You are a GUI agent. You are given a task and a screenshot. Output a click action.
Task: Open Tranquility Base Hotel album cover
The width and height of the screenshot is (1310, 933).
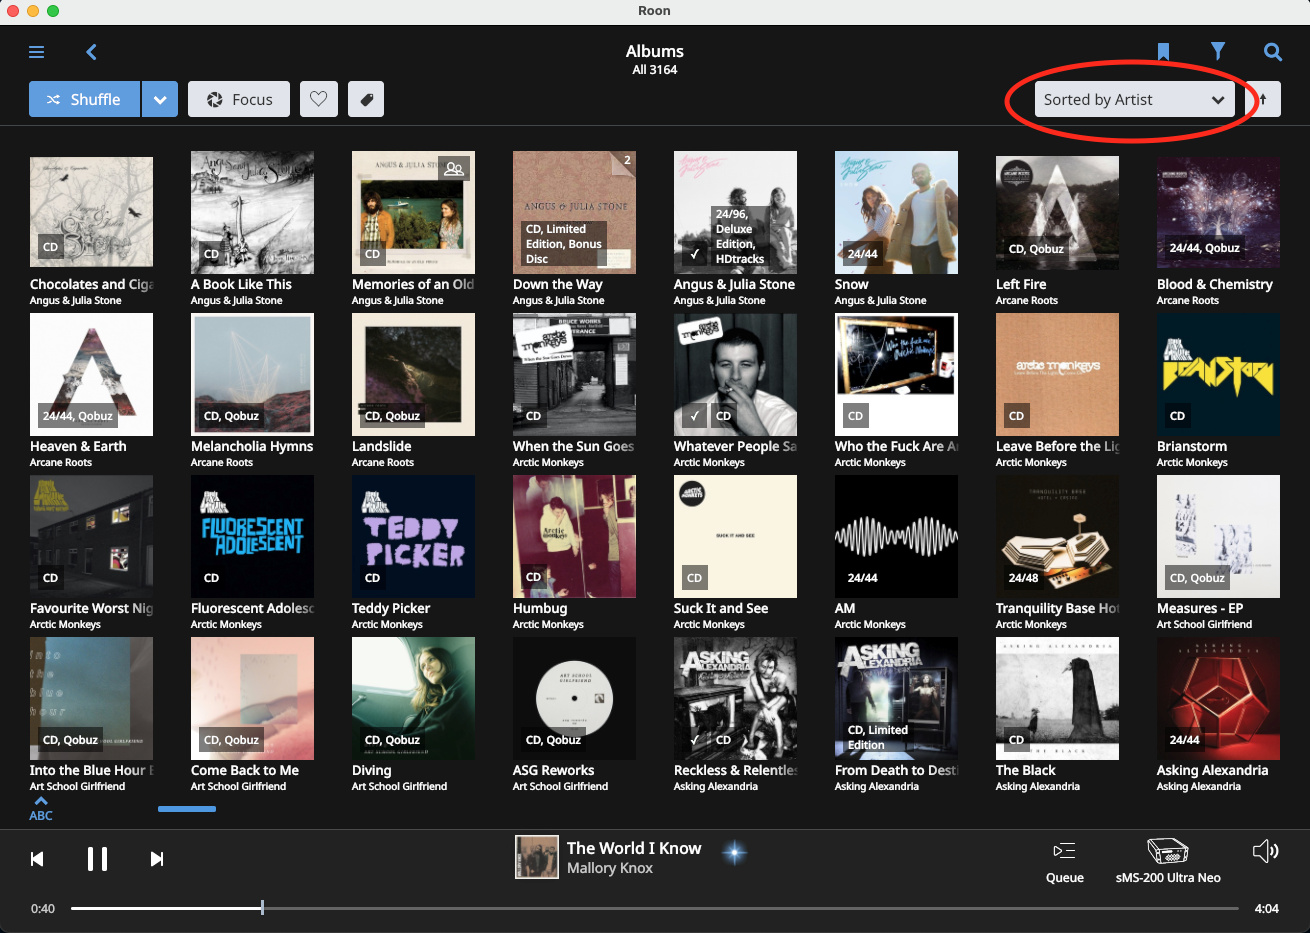pos(1057,536)
